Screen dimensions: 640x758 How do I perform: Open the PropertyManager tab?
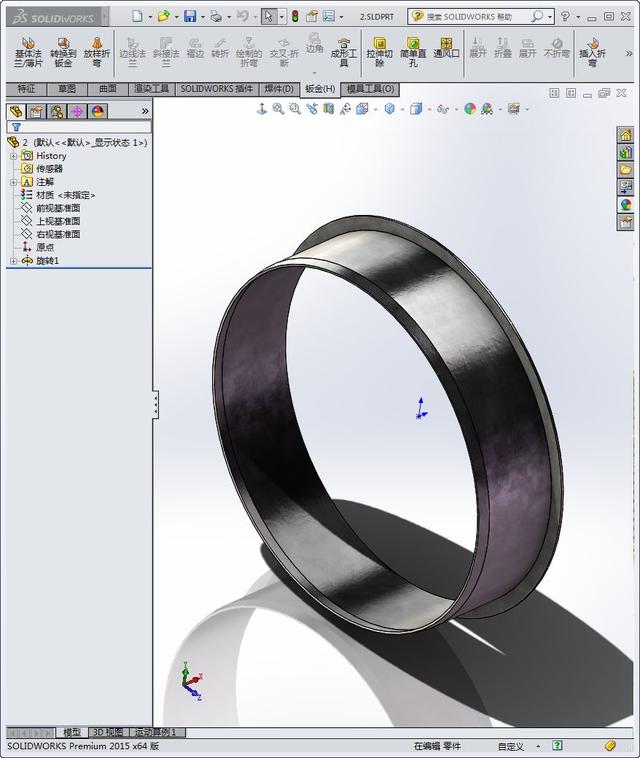(x=36, y=112)
